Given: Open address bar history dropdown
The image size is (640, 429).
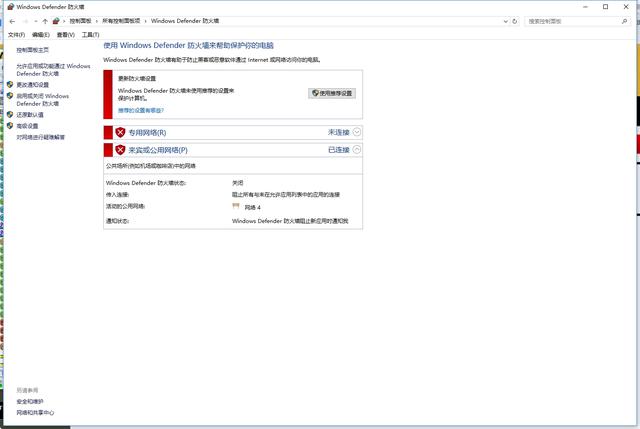Looking at the screenshot, I should (506, 21).
